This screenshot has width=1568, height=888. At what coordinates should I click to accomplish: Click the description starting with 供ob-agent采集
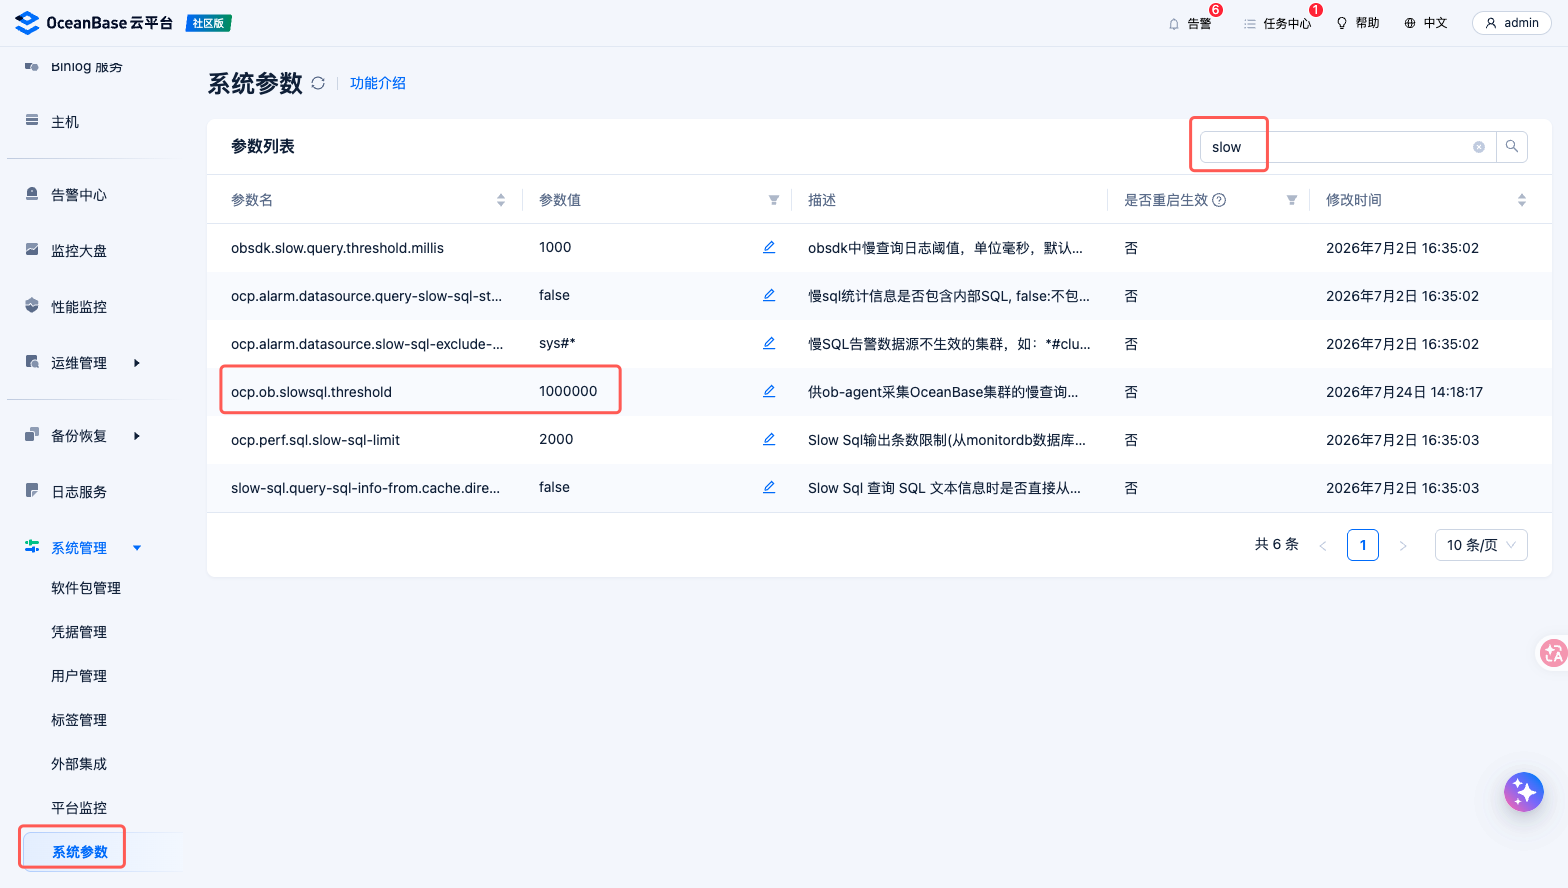(943, 392)
